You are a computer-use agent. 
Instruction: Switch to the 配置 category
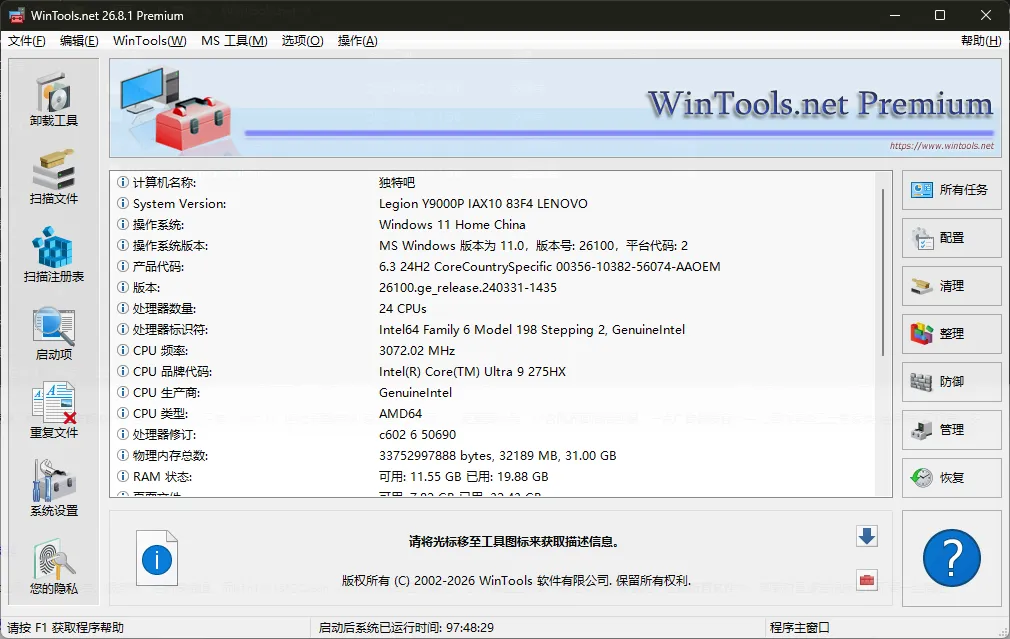tap(951, 238)
